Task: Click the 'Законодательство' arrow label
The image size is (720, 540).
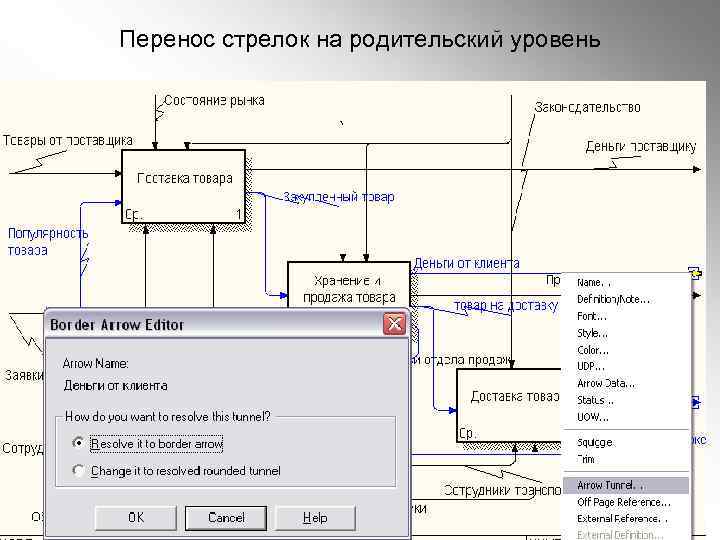Action: [x=587, y=107]
